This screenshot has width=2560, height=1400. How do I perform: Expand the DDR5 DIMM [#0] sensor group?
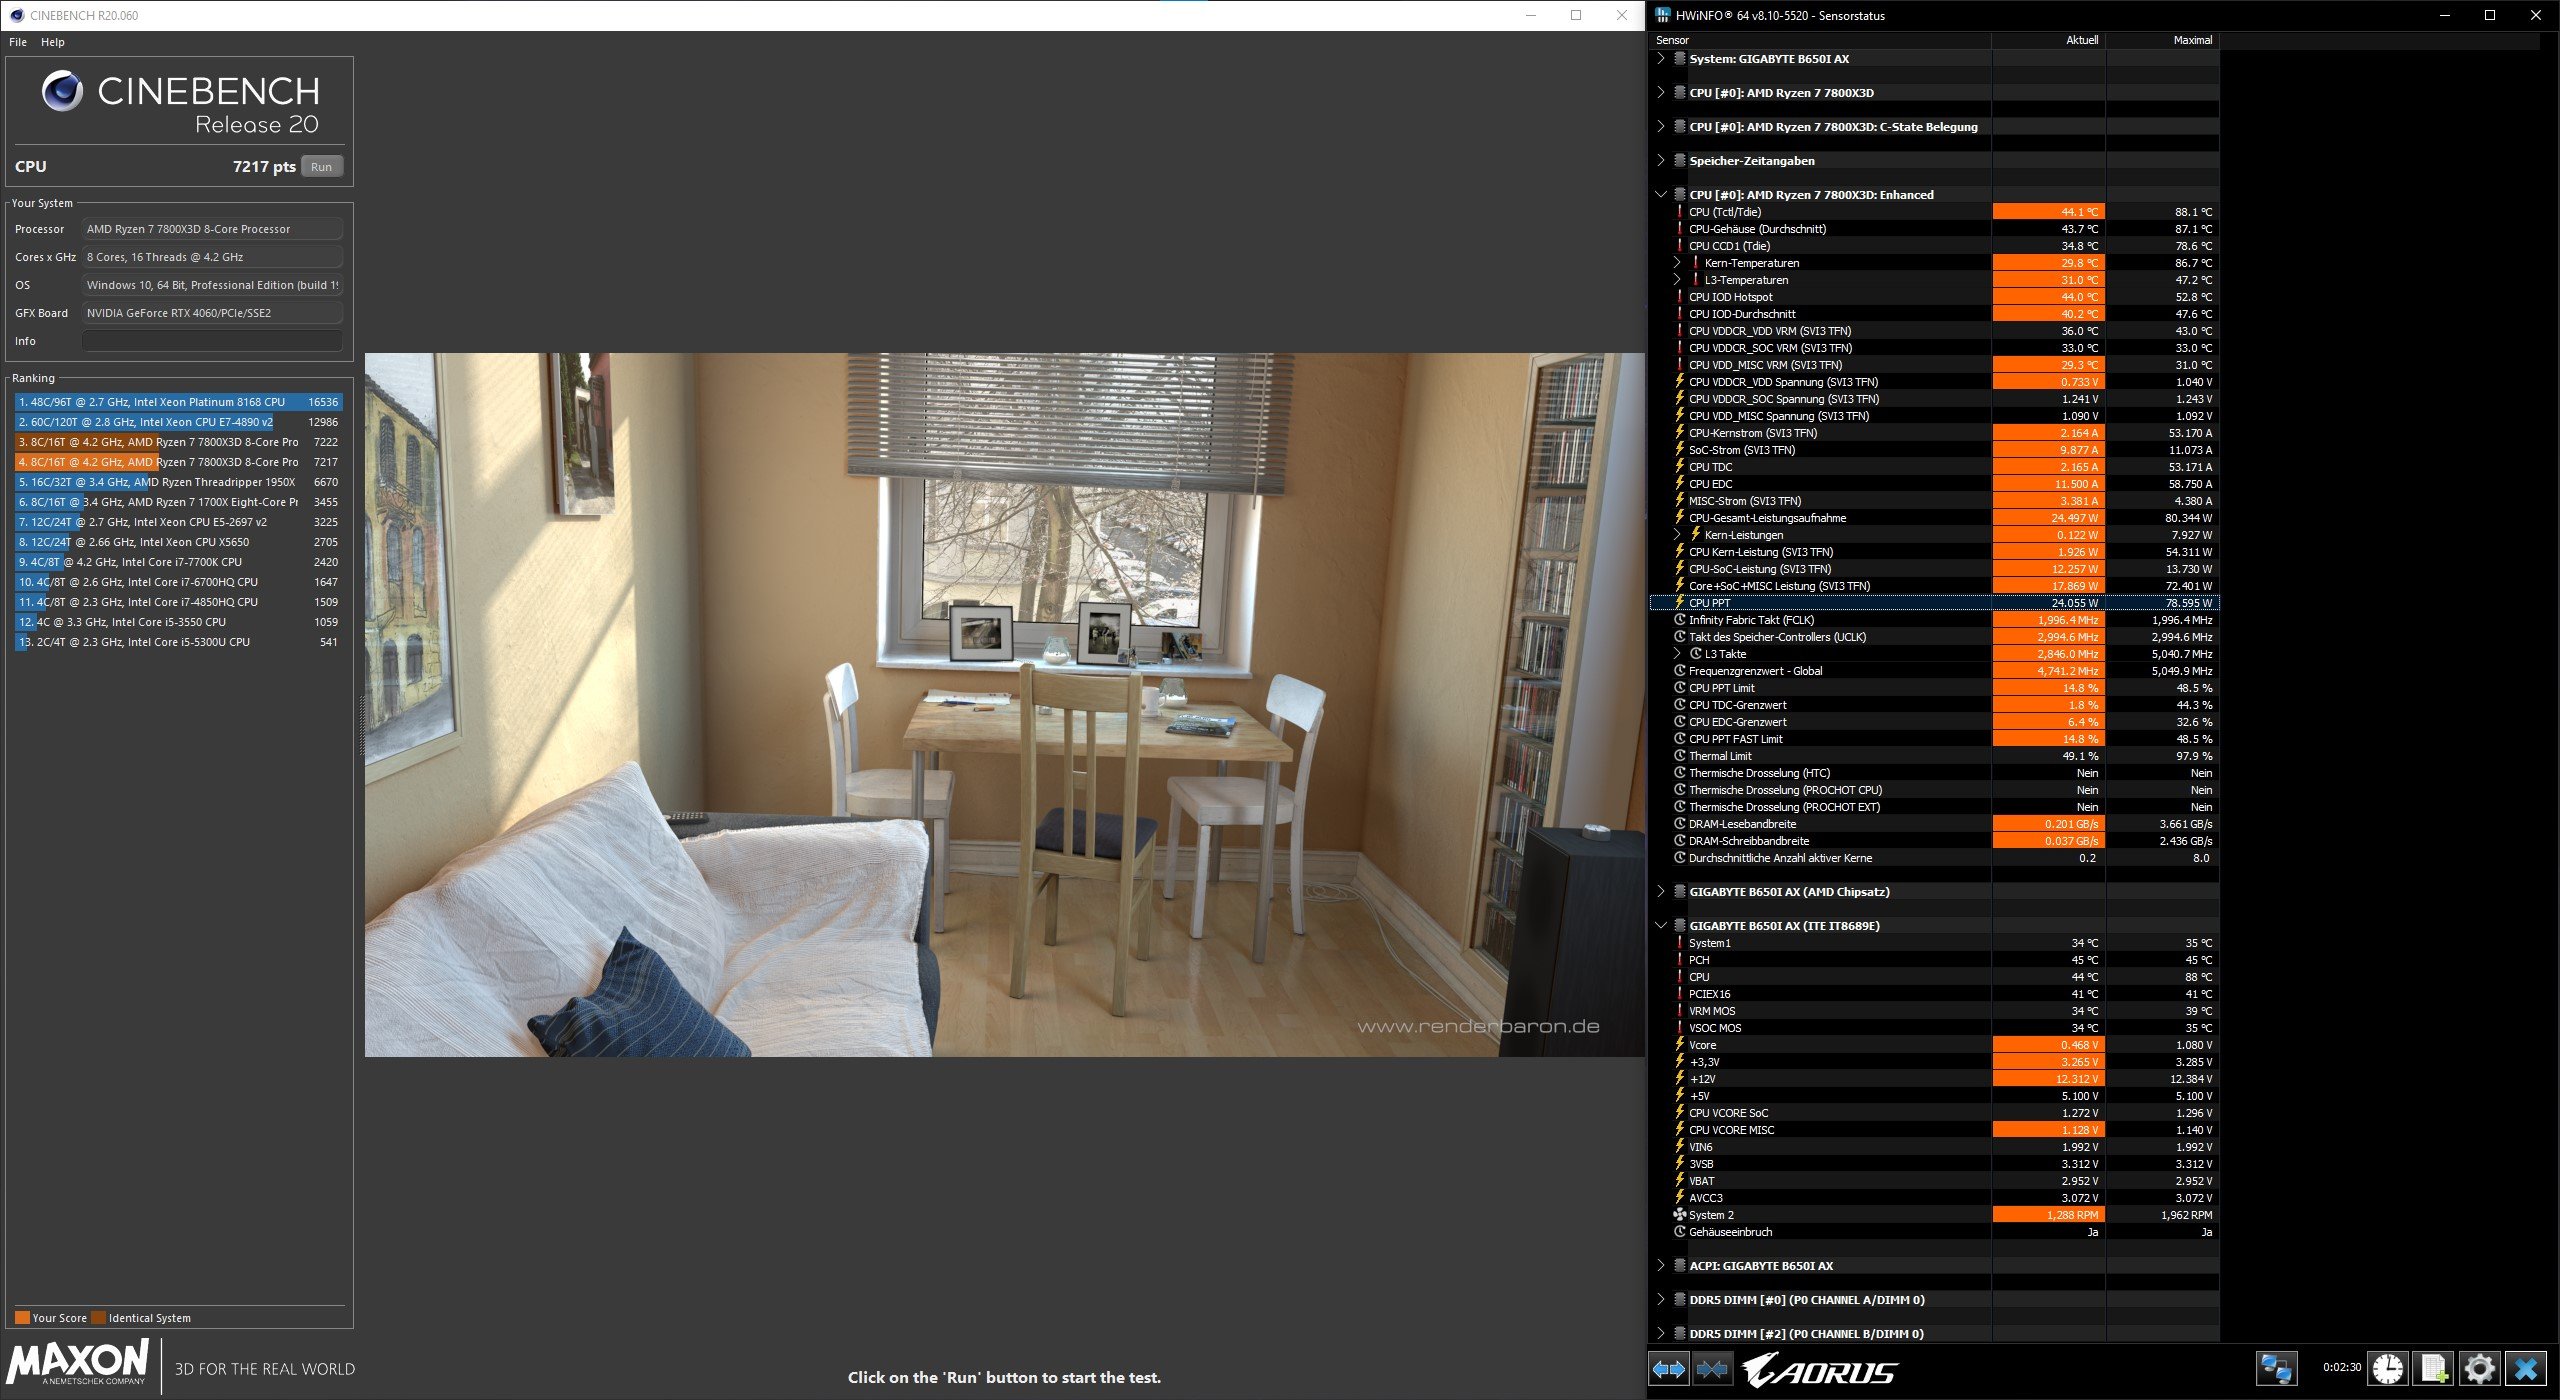click(1661, 1300)
